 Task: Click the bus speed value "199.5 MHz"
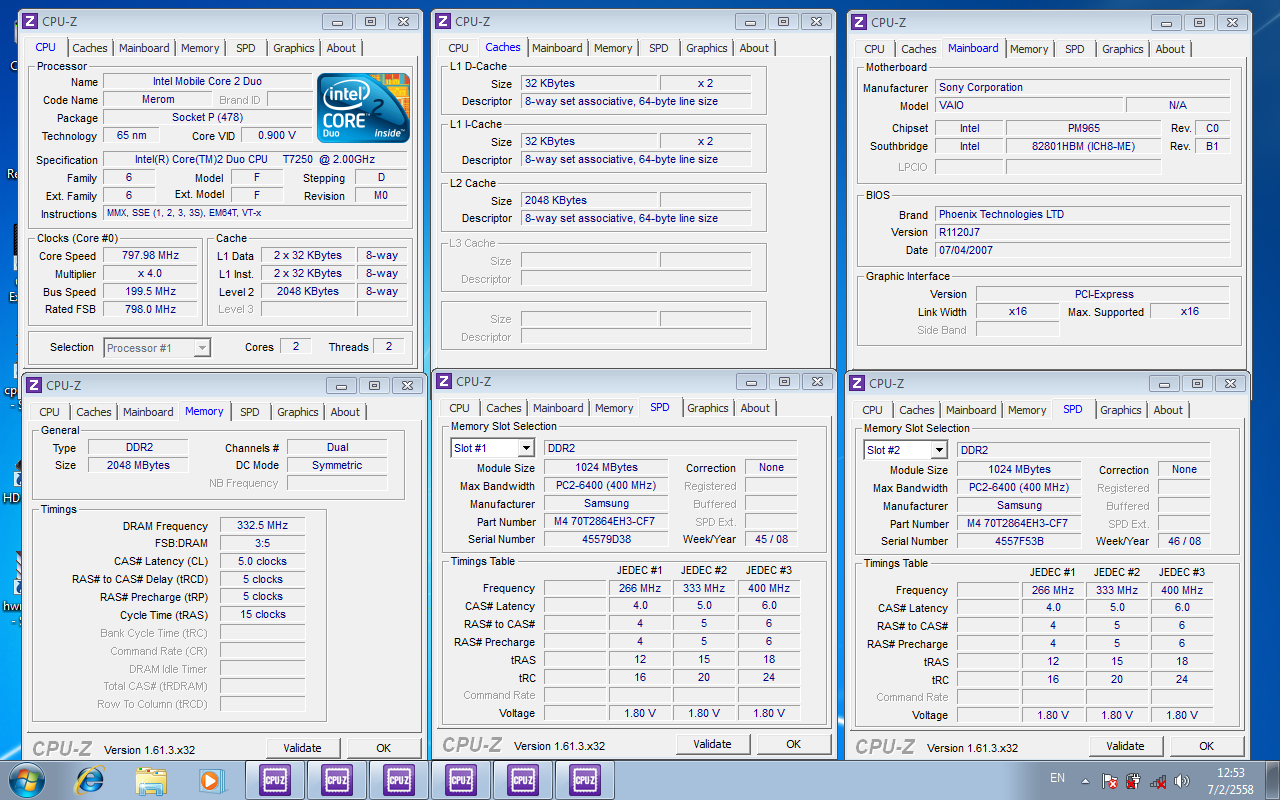click(x=151, y=291)
